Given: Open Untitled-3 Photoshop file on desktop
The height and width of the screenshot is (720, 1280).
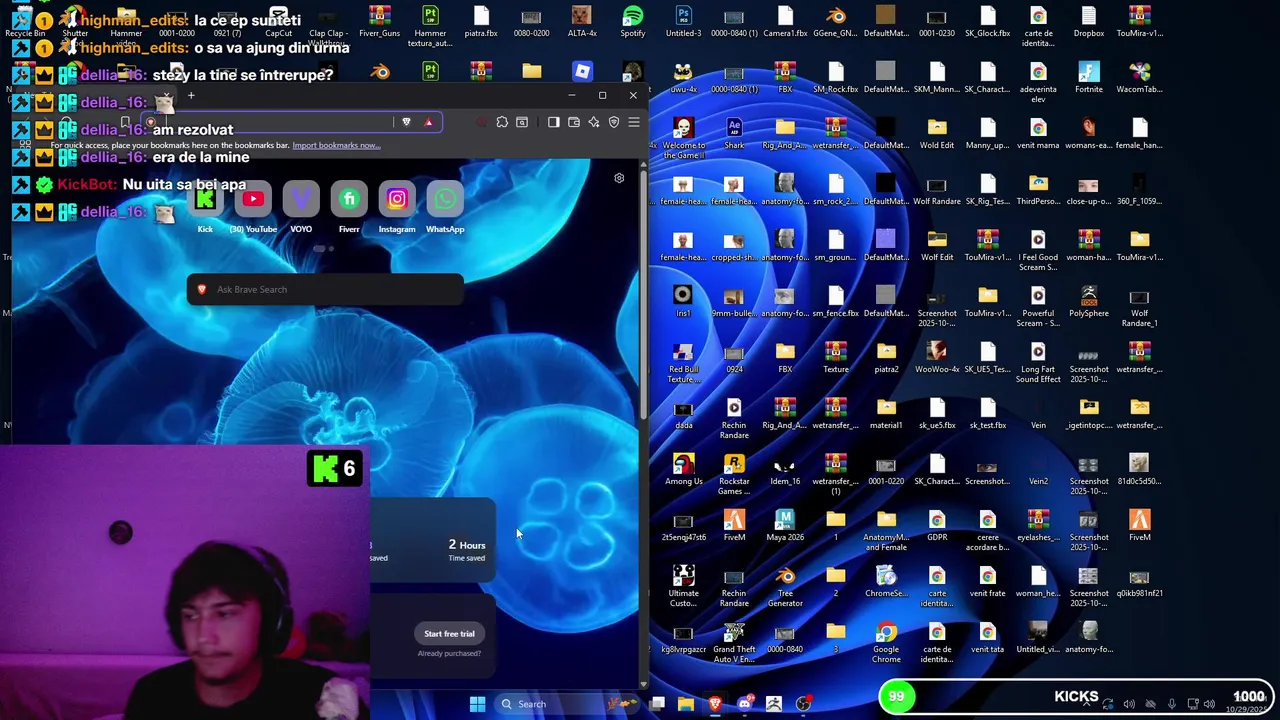Looking at the screenshot, I should 683,22.
